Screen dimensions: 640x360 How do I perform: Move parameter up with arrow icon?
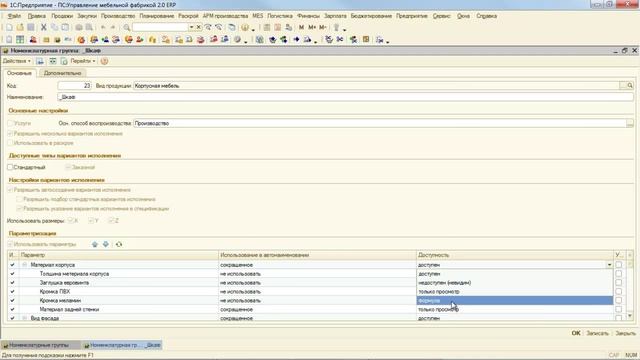(x=95, y=244)
